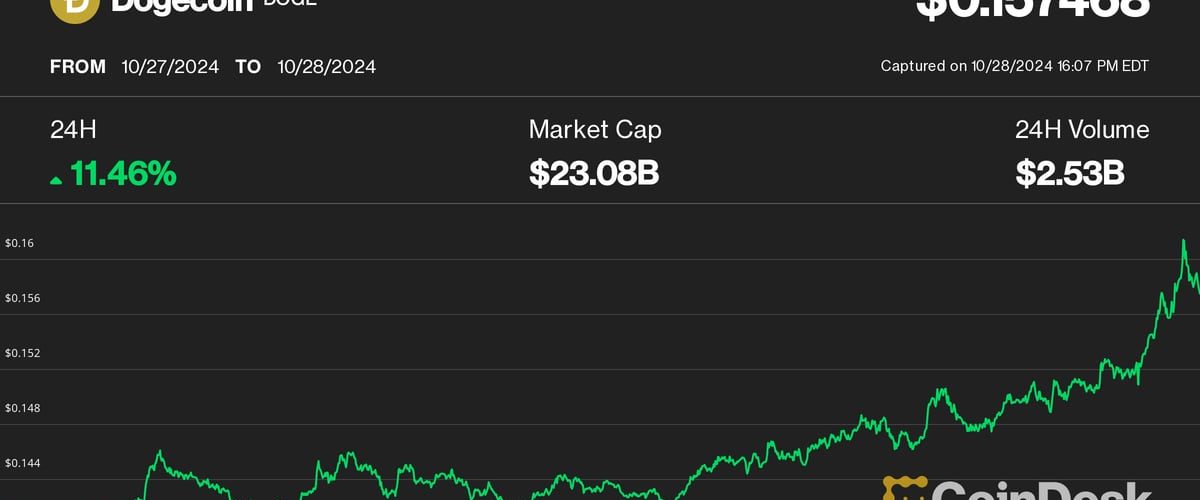This screenshot has width=1200, height=500.
Task: Click the captured-on timestamp text
Action: pos(1014,66)
